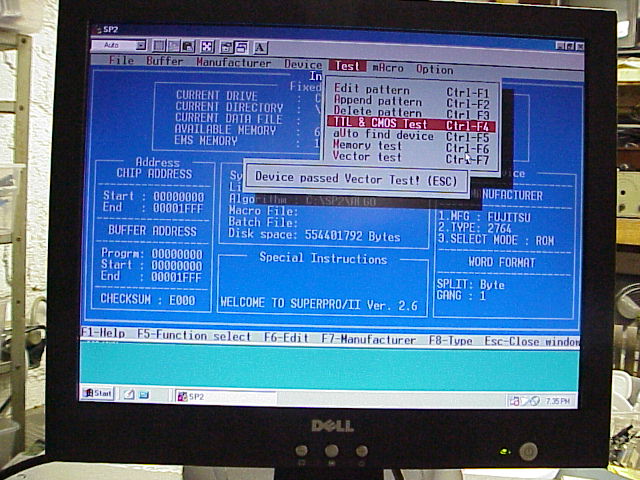Click the Disk space: 554401792 Bytes line
The image size is (640, 480).
(x=314, y=236)
